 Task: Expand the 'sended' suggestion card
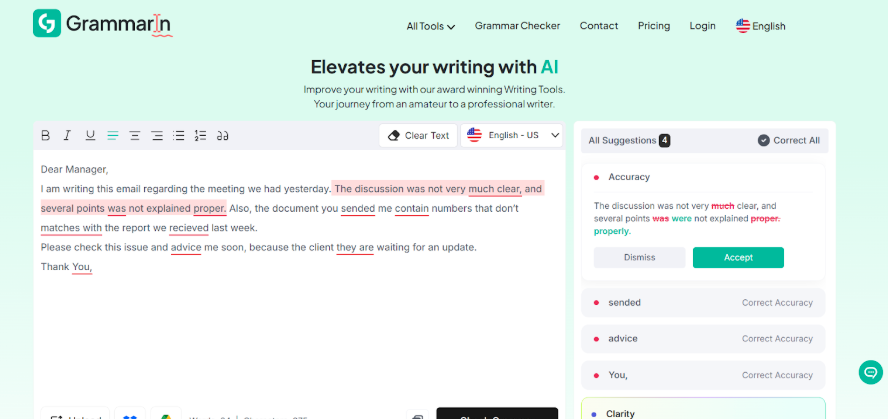coord(703,302)
